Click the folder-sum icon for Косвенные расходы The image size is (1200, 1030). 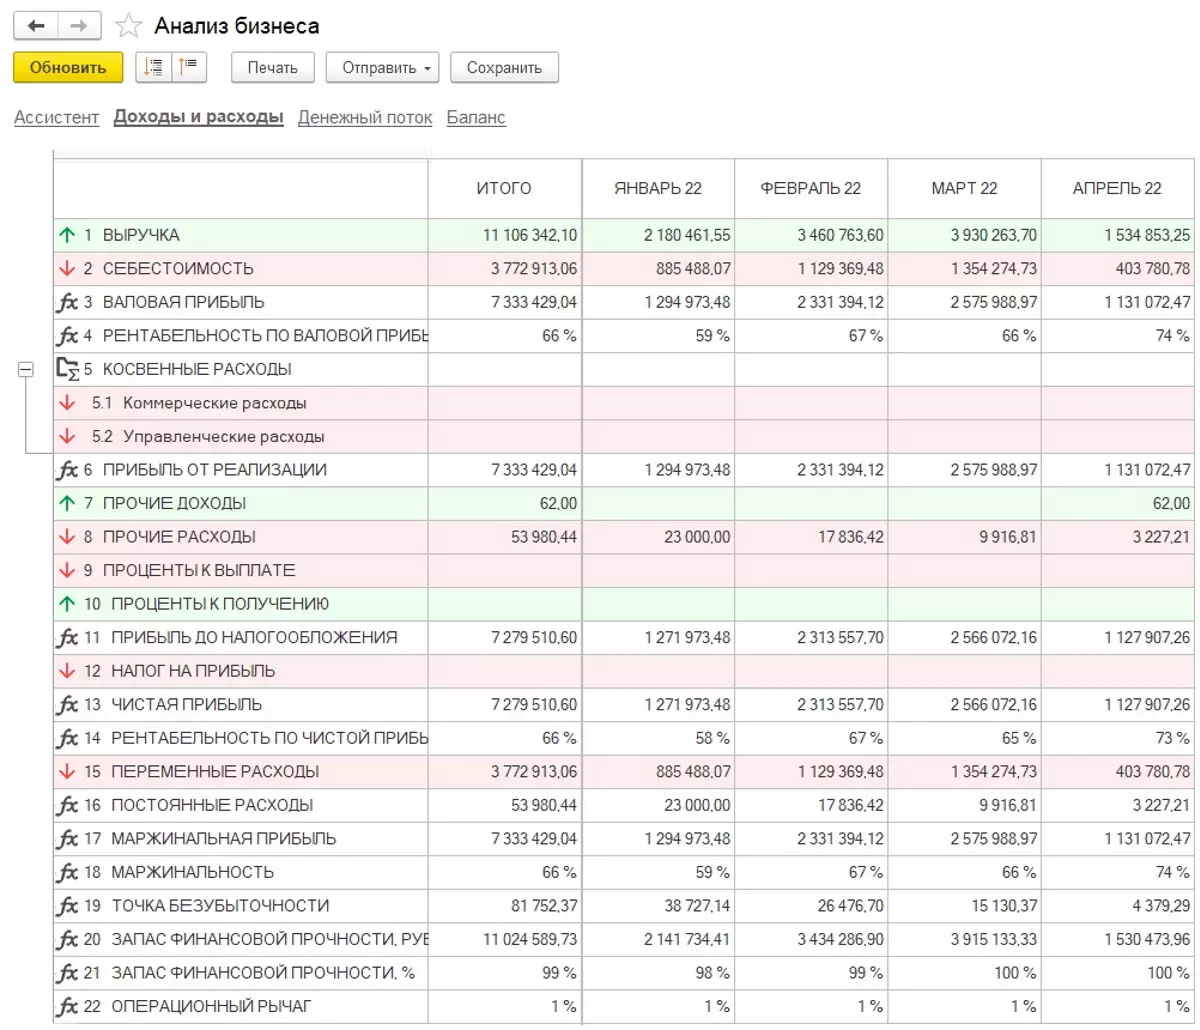coord(68,369)
